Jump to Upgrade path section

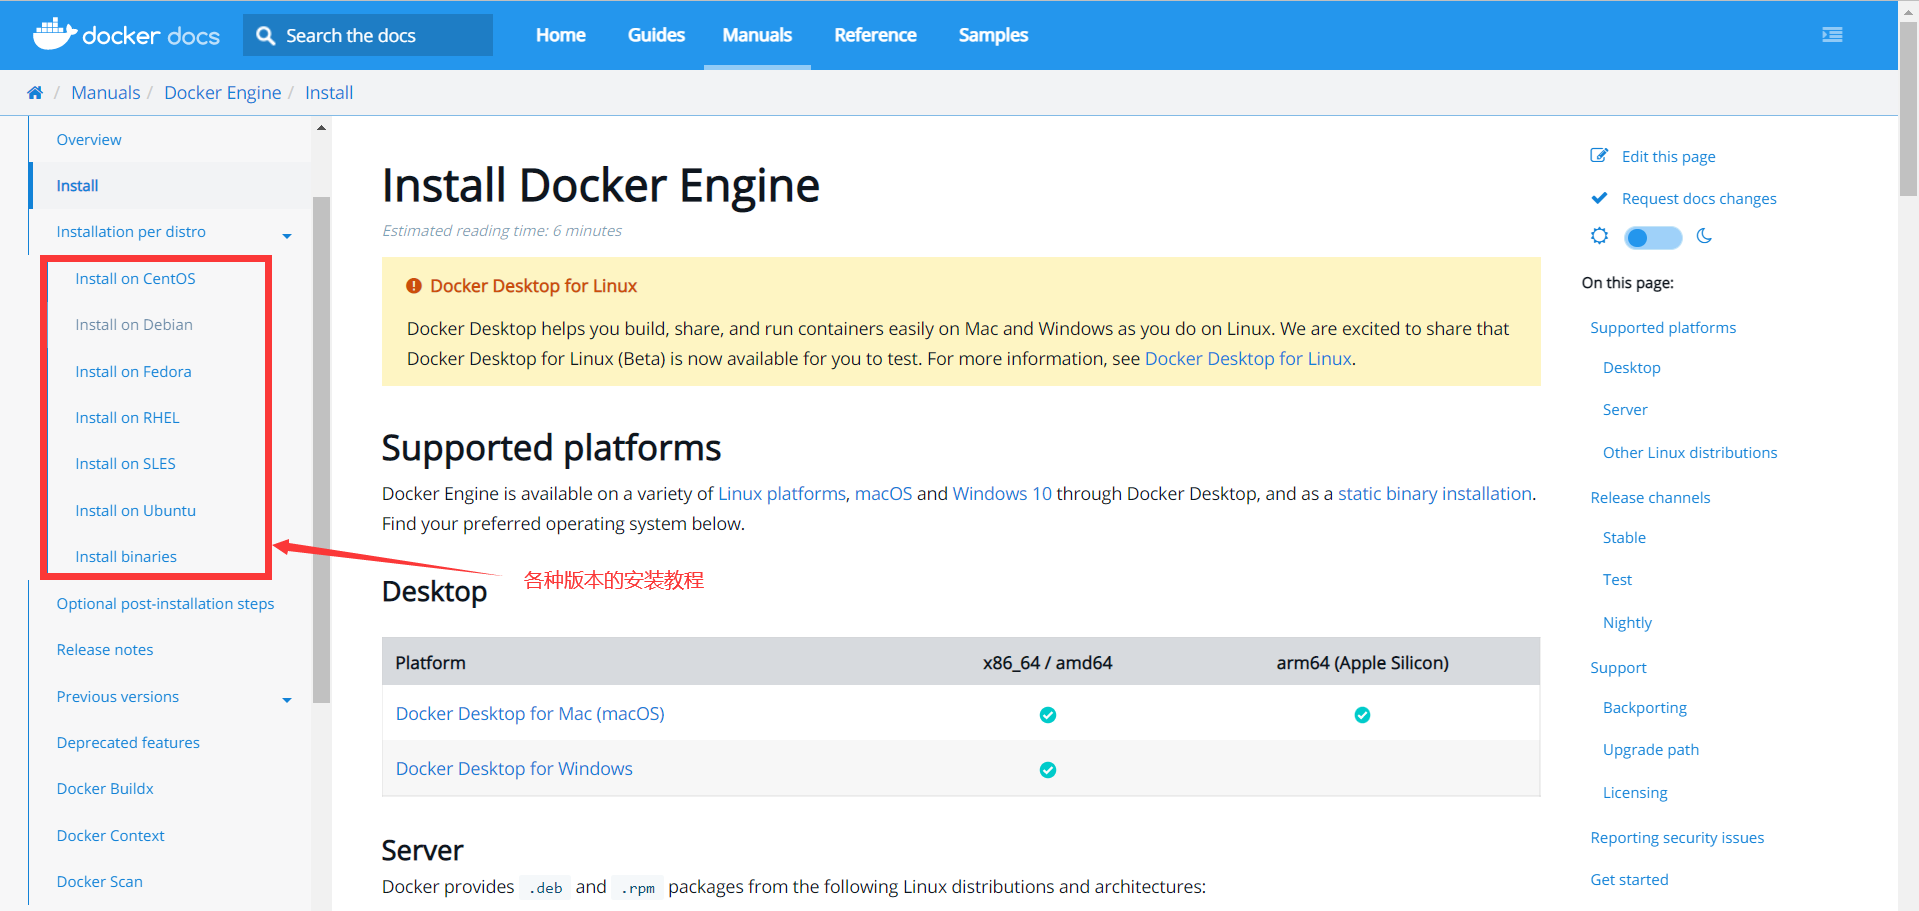click(x=1650, y=750)
